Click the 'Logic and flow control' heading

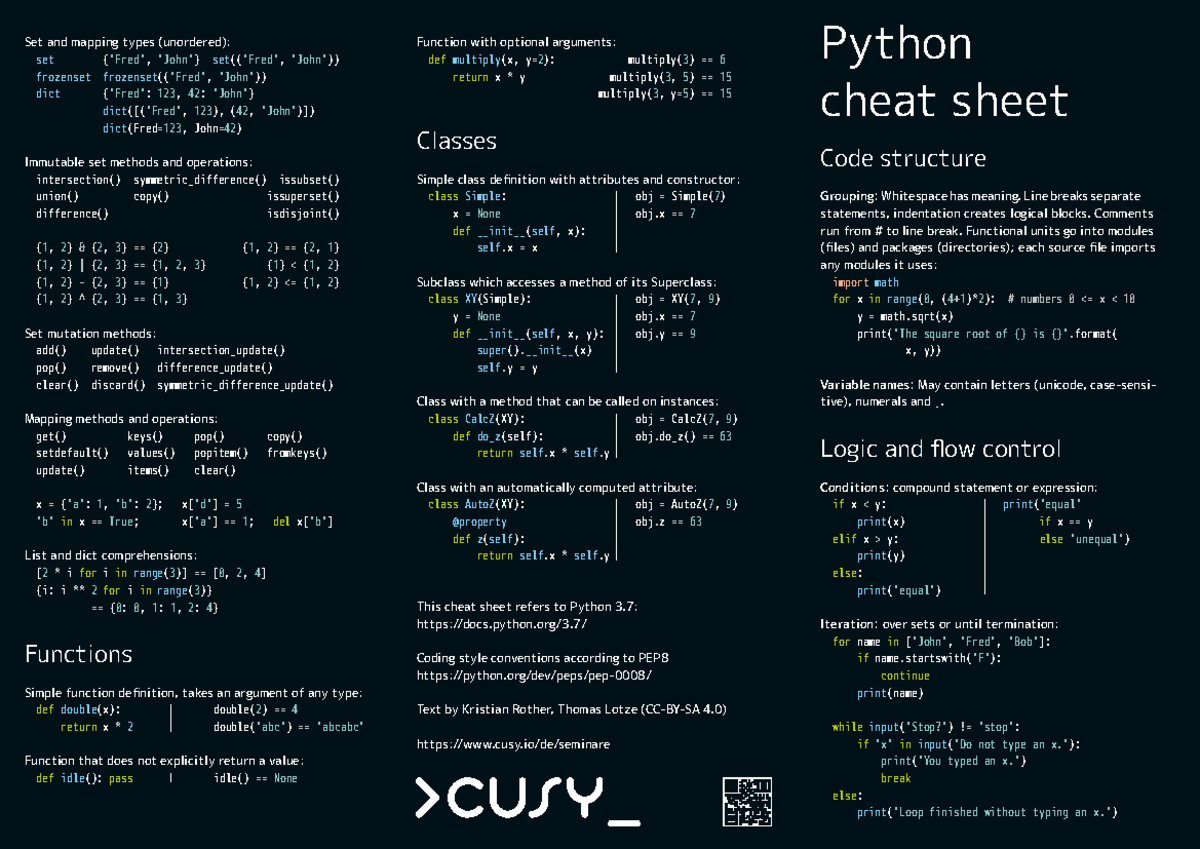coord(940,449)
